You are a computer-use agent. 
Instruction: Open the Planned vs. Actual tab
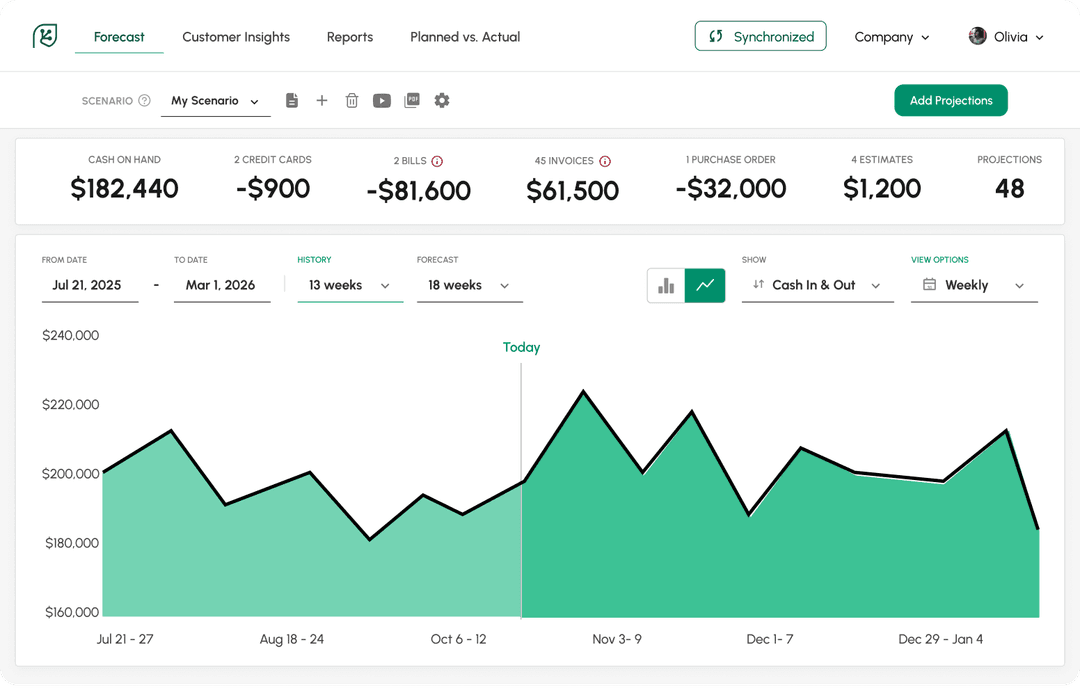point(465,37)
